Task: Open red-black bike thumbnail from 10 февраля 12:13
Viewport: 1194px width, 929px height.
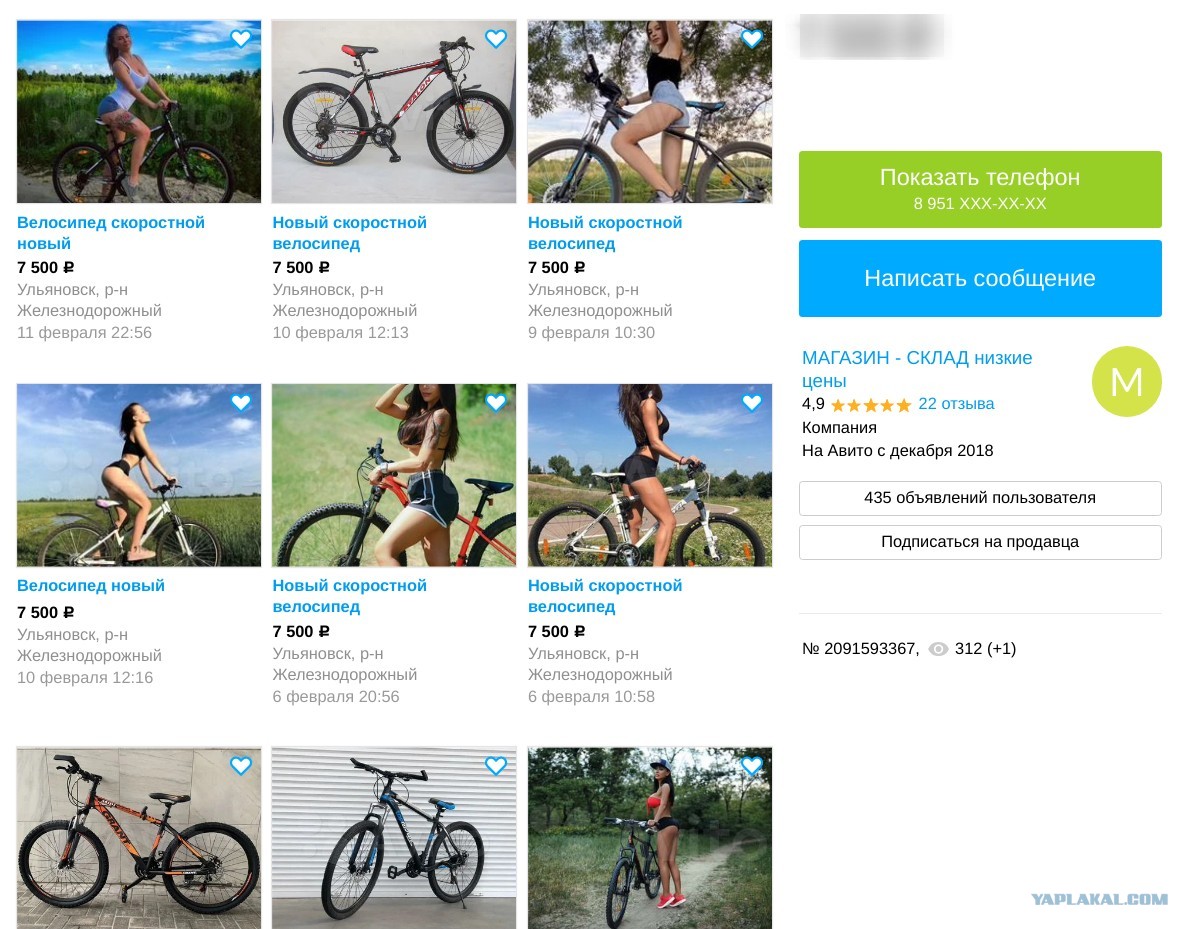Action: 394,112
